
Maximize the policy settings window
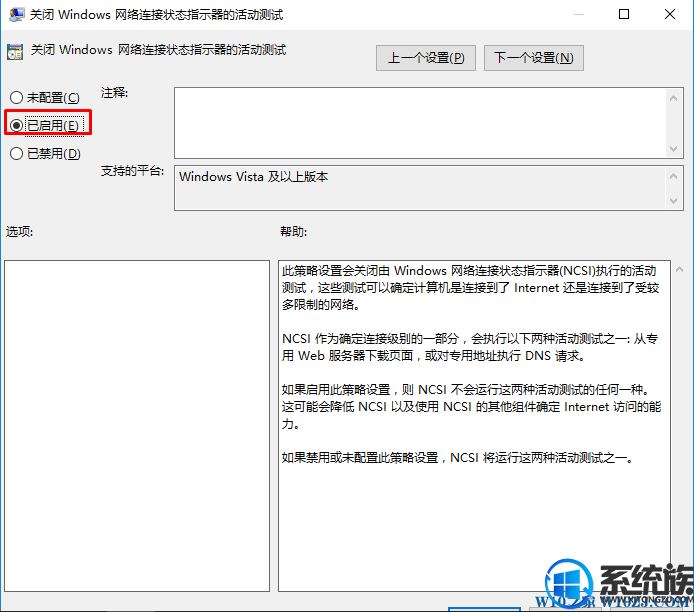(x=624, y=14)
